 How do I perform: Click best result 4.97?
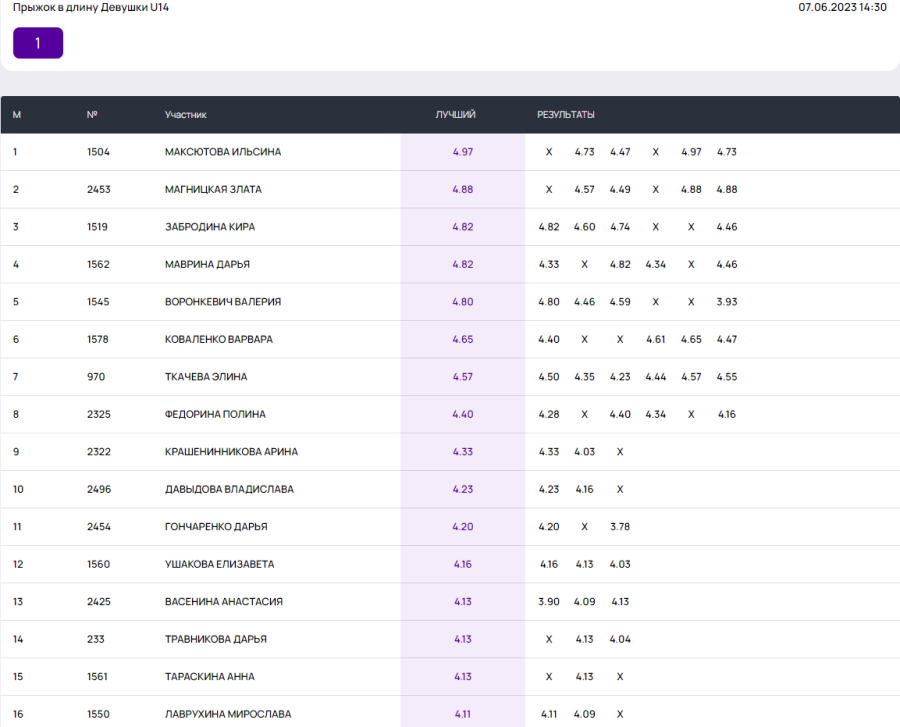462,152
